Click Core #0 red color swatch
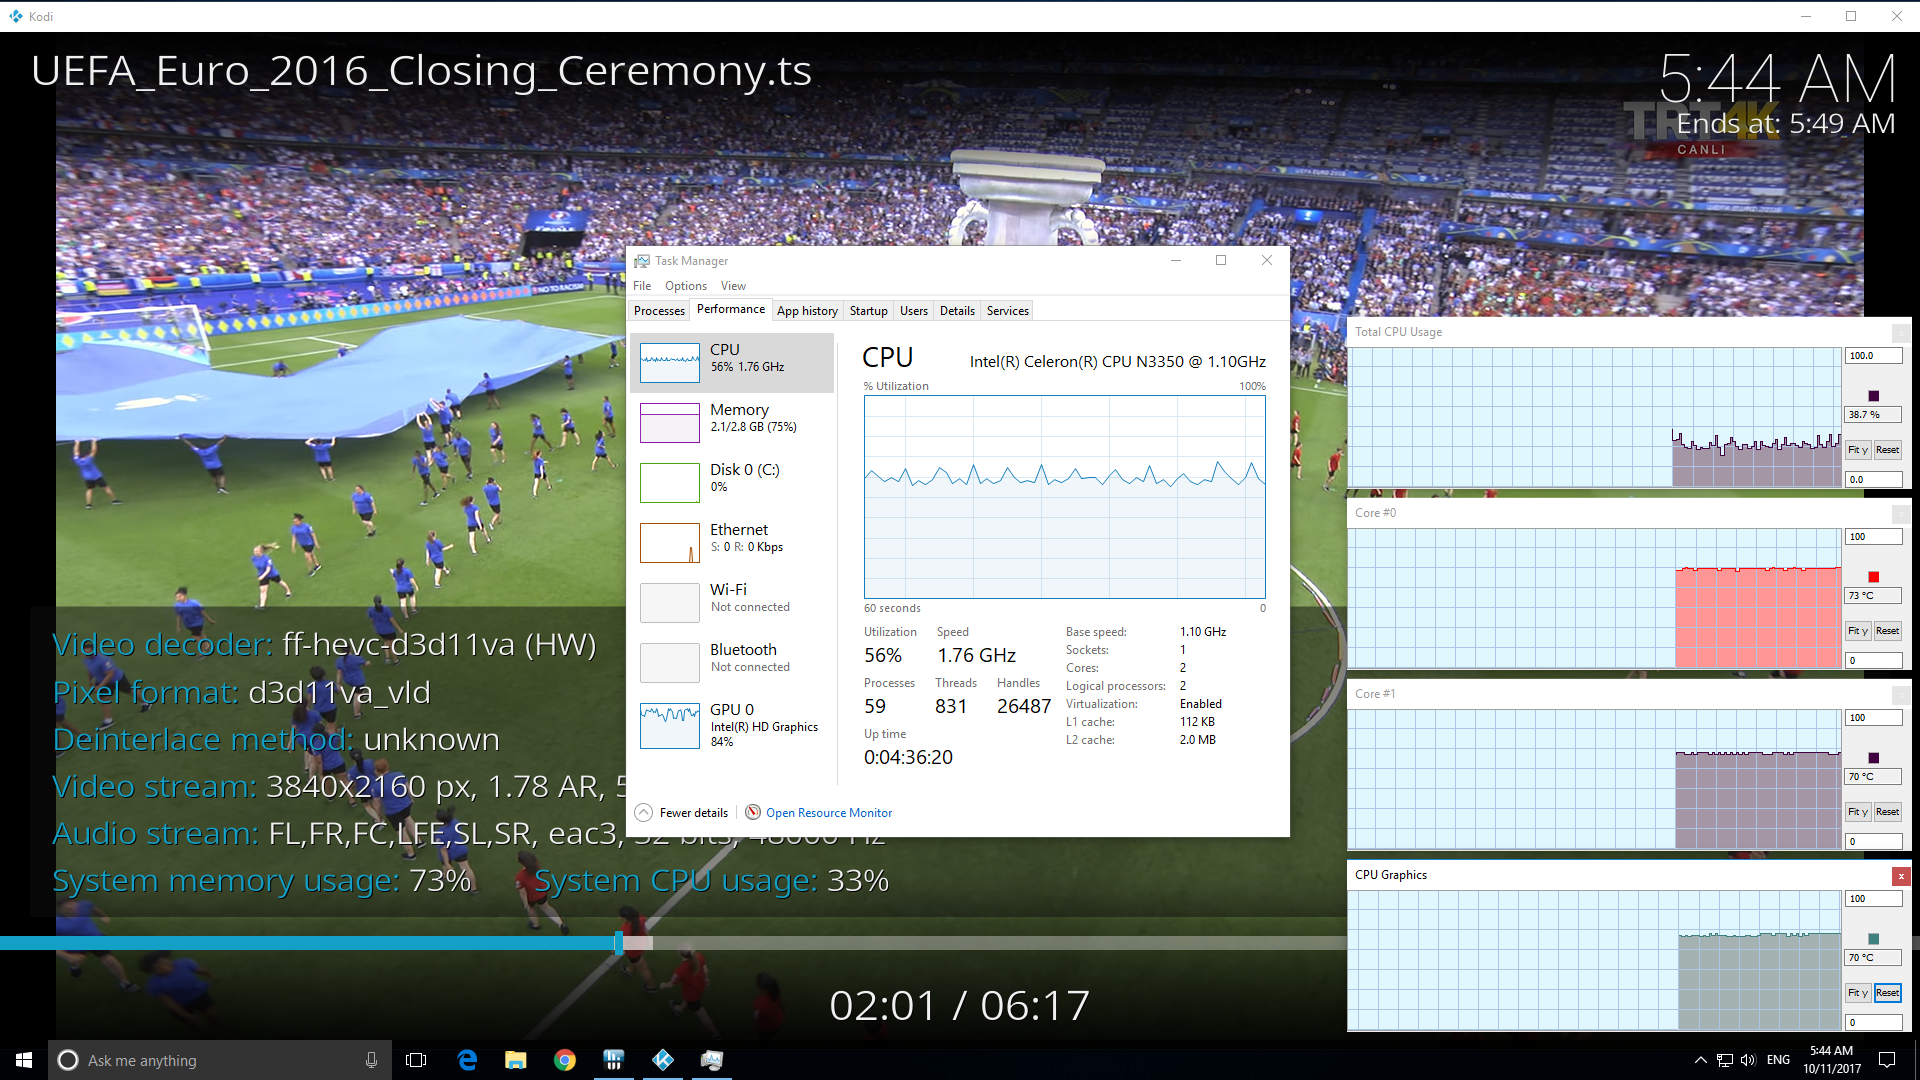This screenshot has height=1080, width=1920. click(x=1873, y=577)
